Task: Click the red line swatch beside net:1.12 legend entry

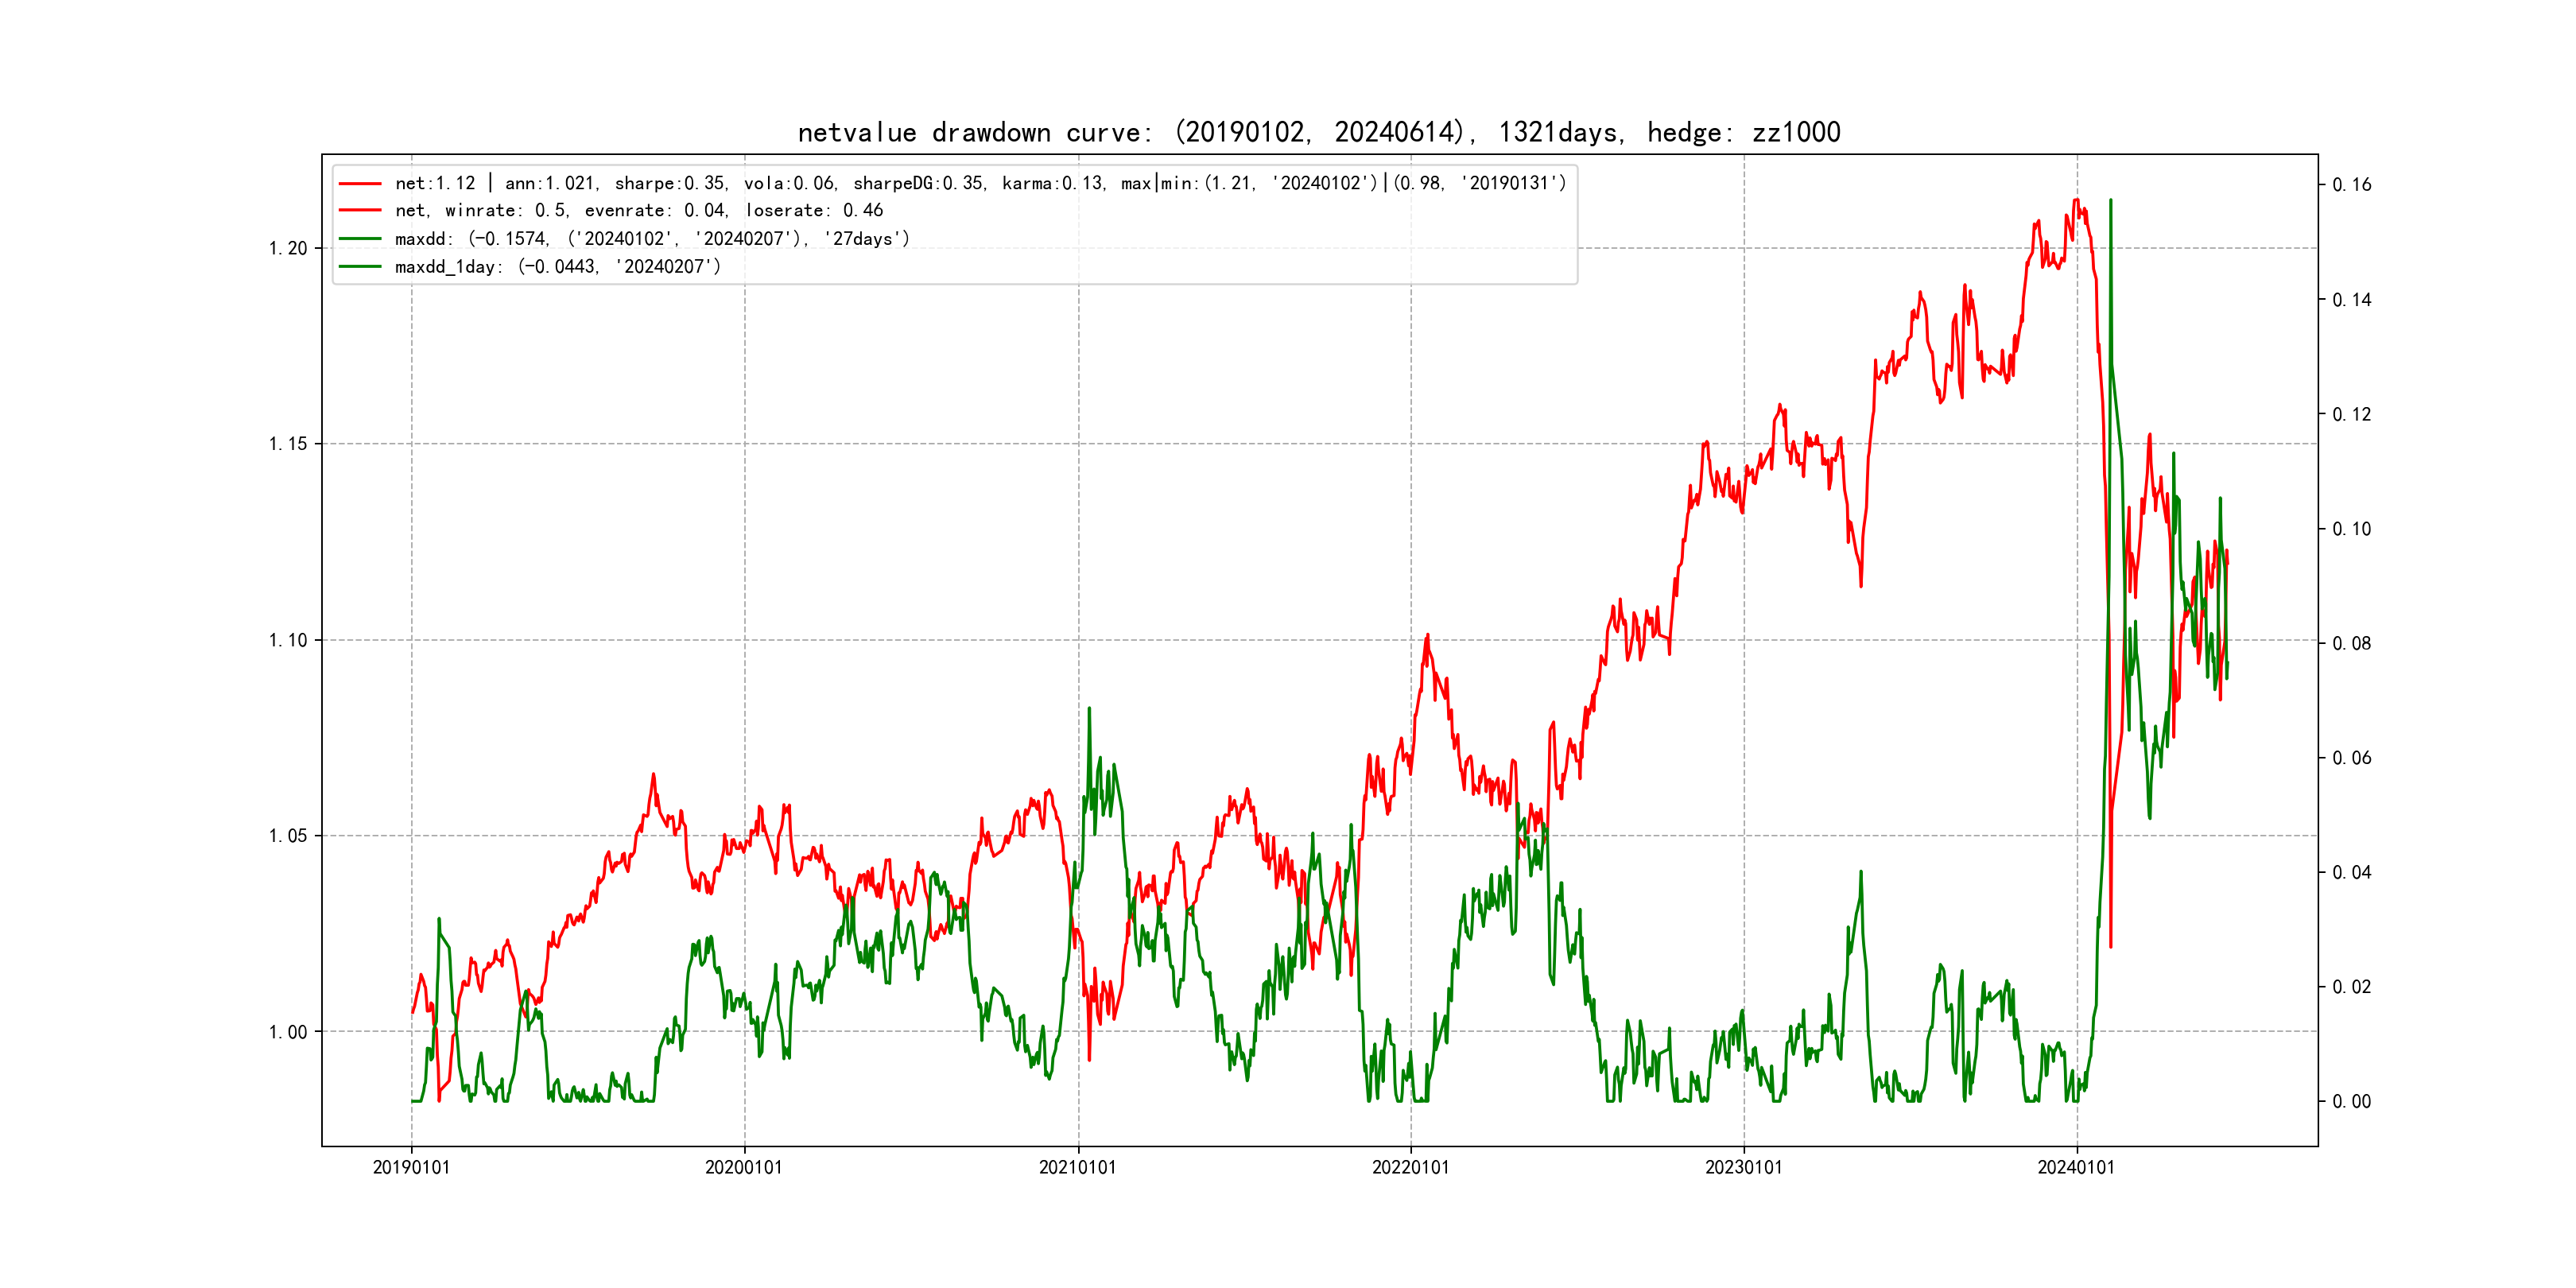Action: (360, 183)
